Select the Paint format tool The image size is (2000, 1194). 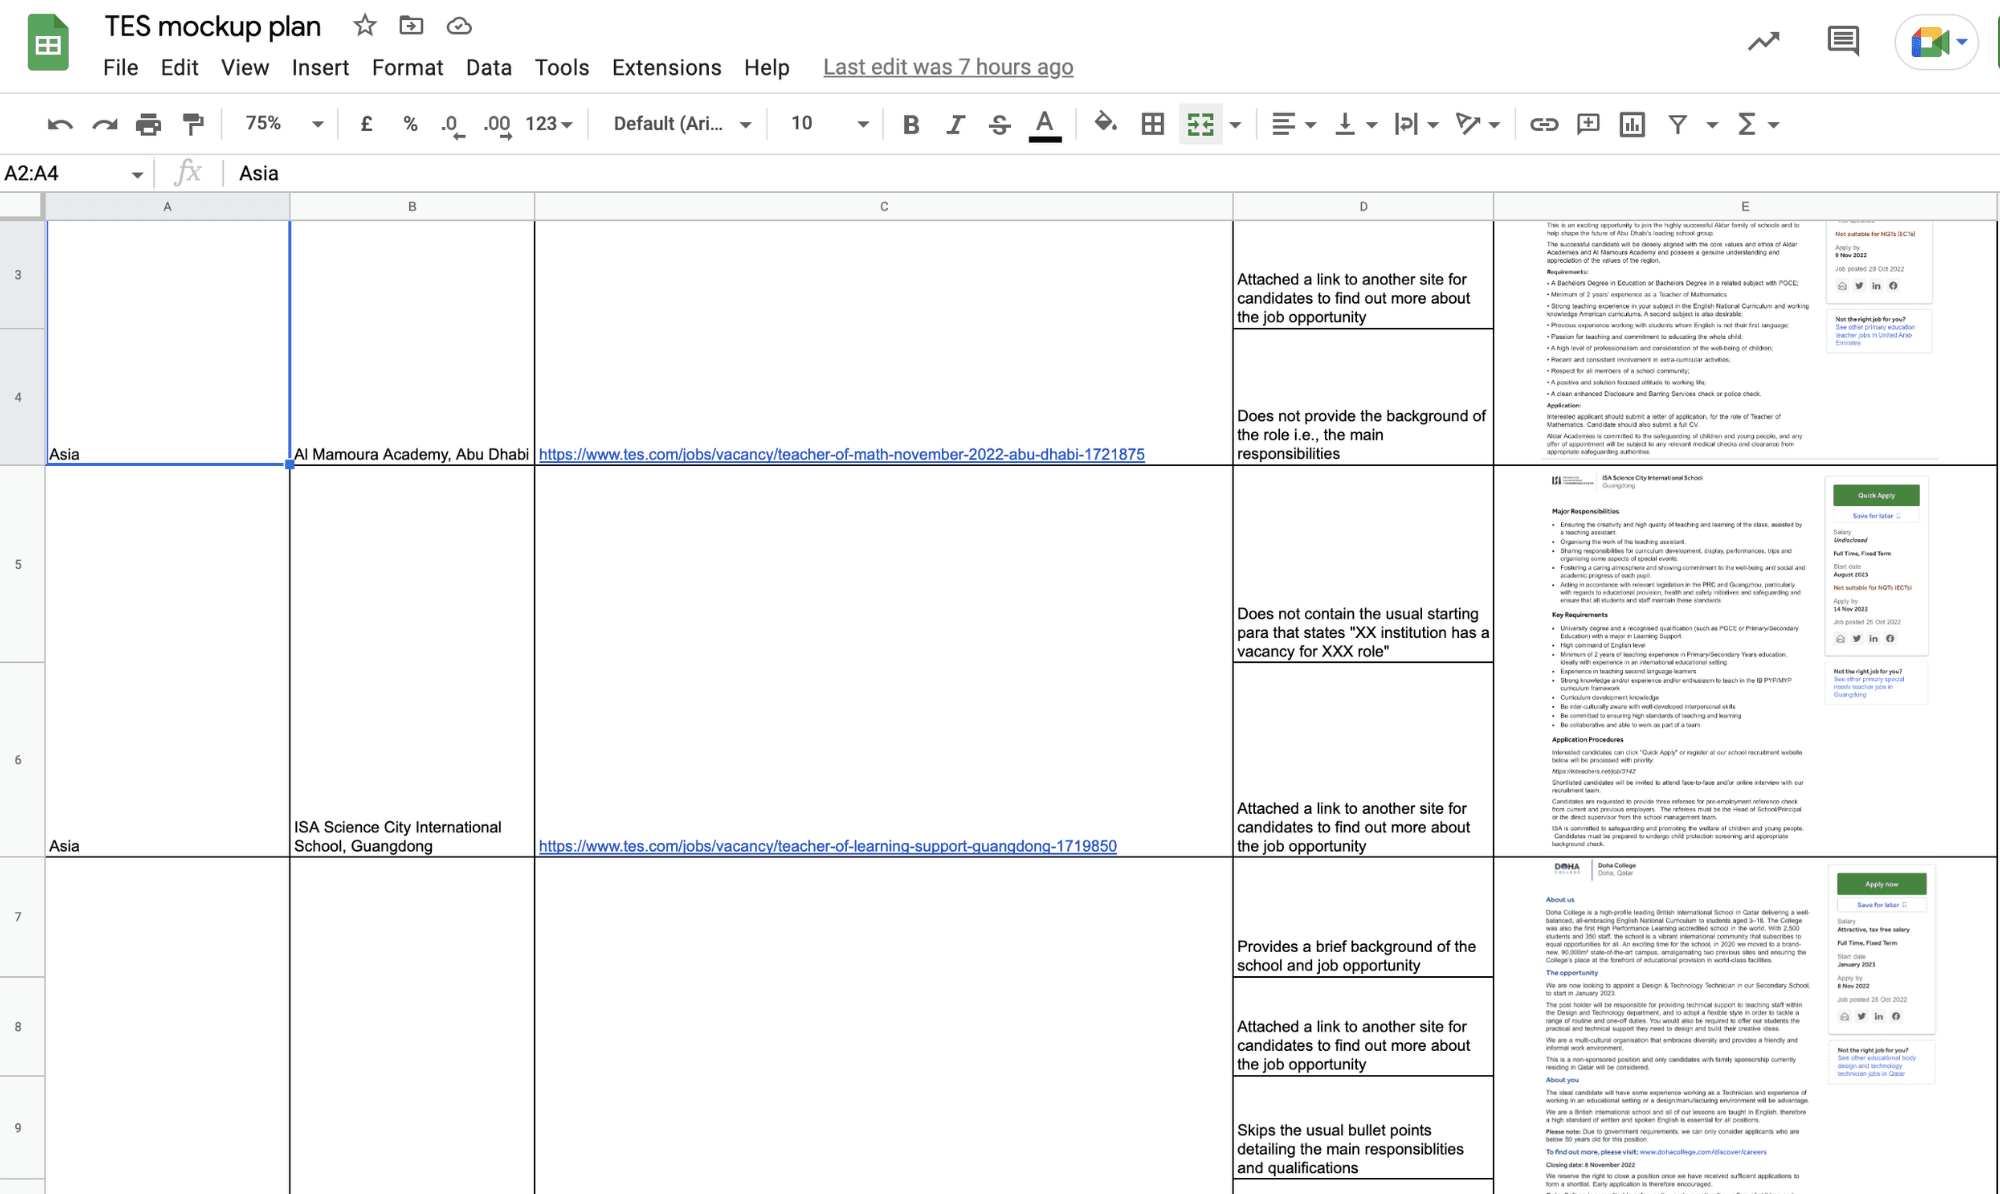coord(193,124)
